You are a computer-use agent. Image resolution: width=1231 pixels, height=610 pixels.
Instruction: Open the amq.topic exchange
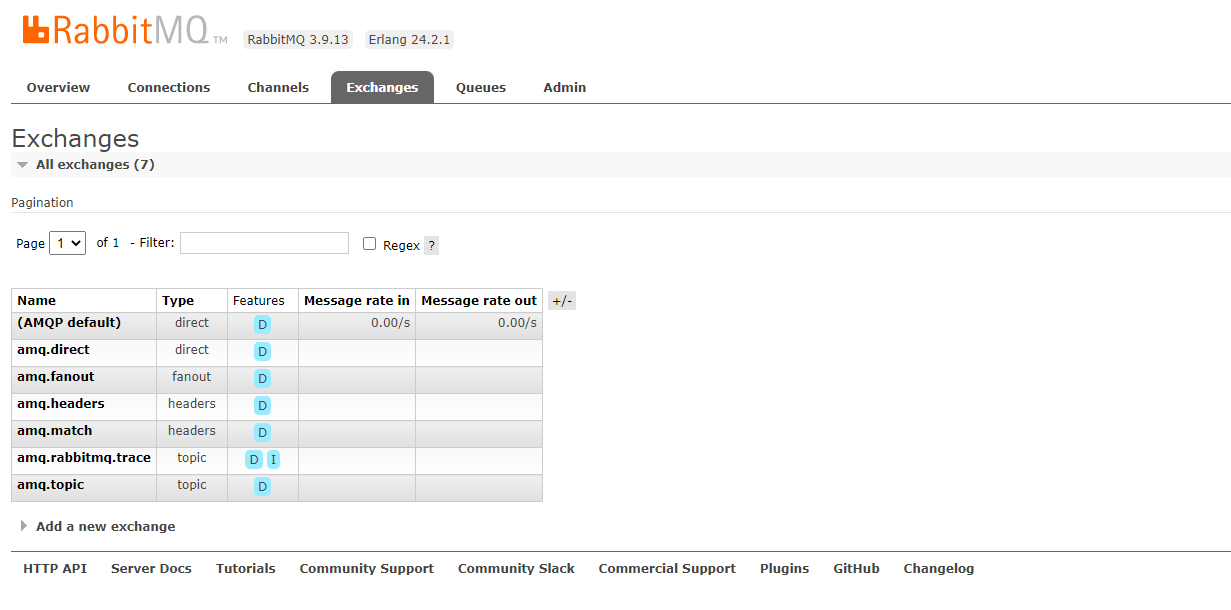(51, 484)
